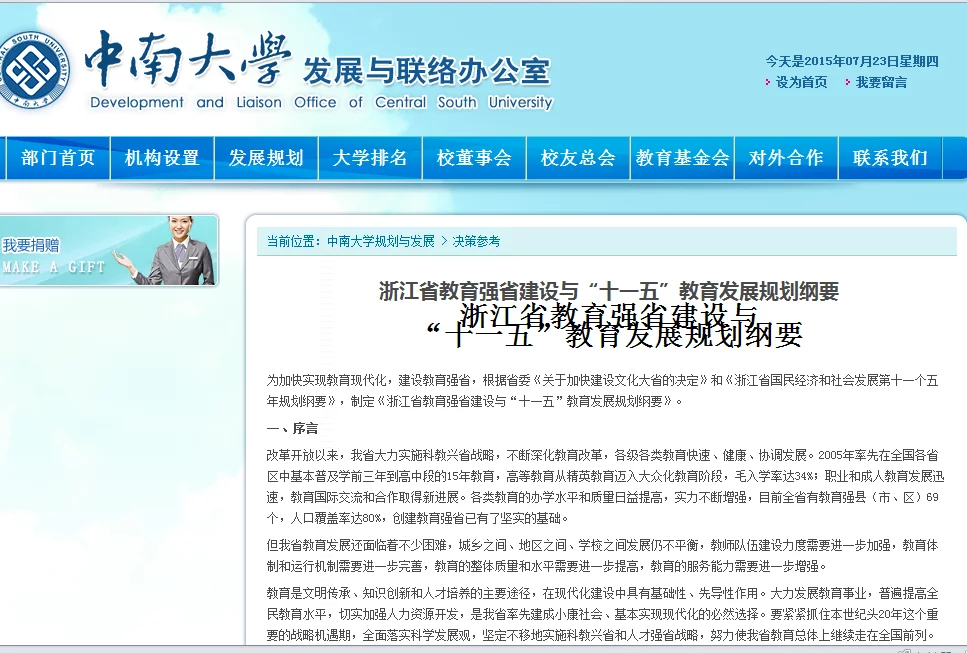The width and height of the screenshot is (967, 653).
Task: Go to the 发展规划 section
Action: [x=266, y=158]
